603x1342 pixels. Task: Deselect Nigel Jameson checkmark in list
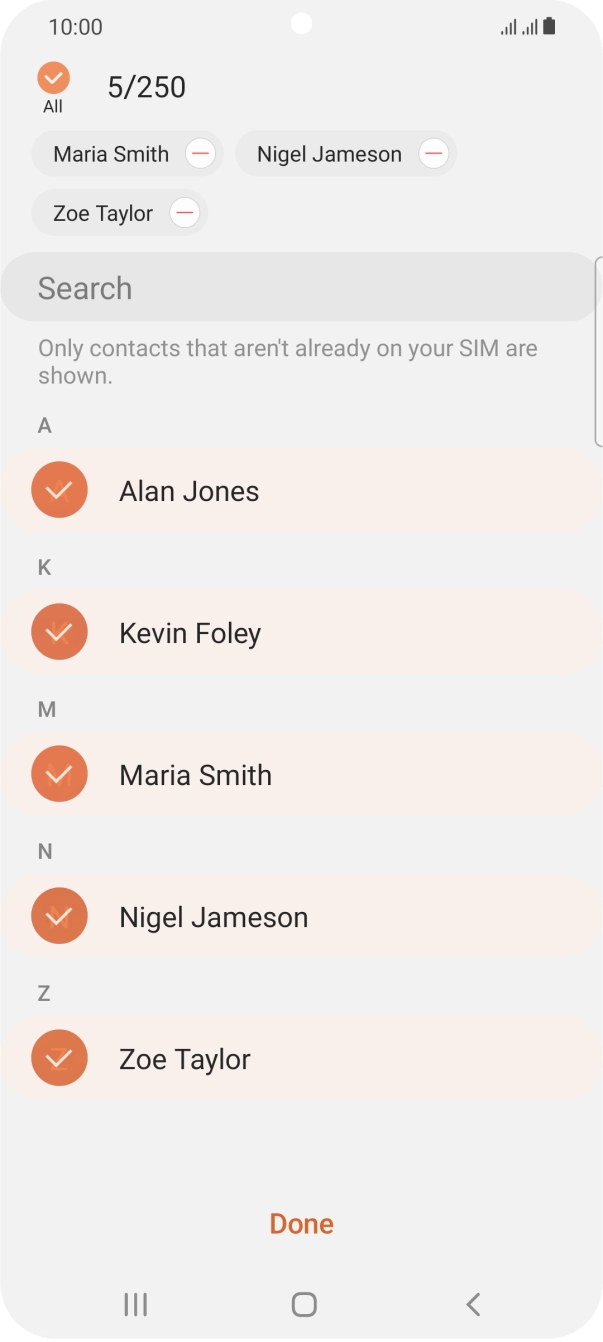coord(59,916)
